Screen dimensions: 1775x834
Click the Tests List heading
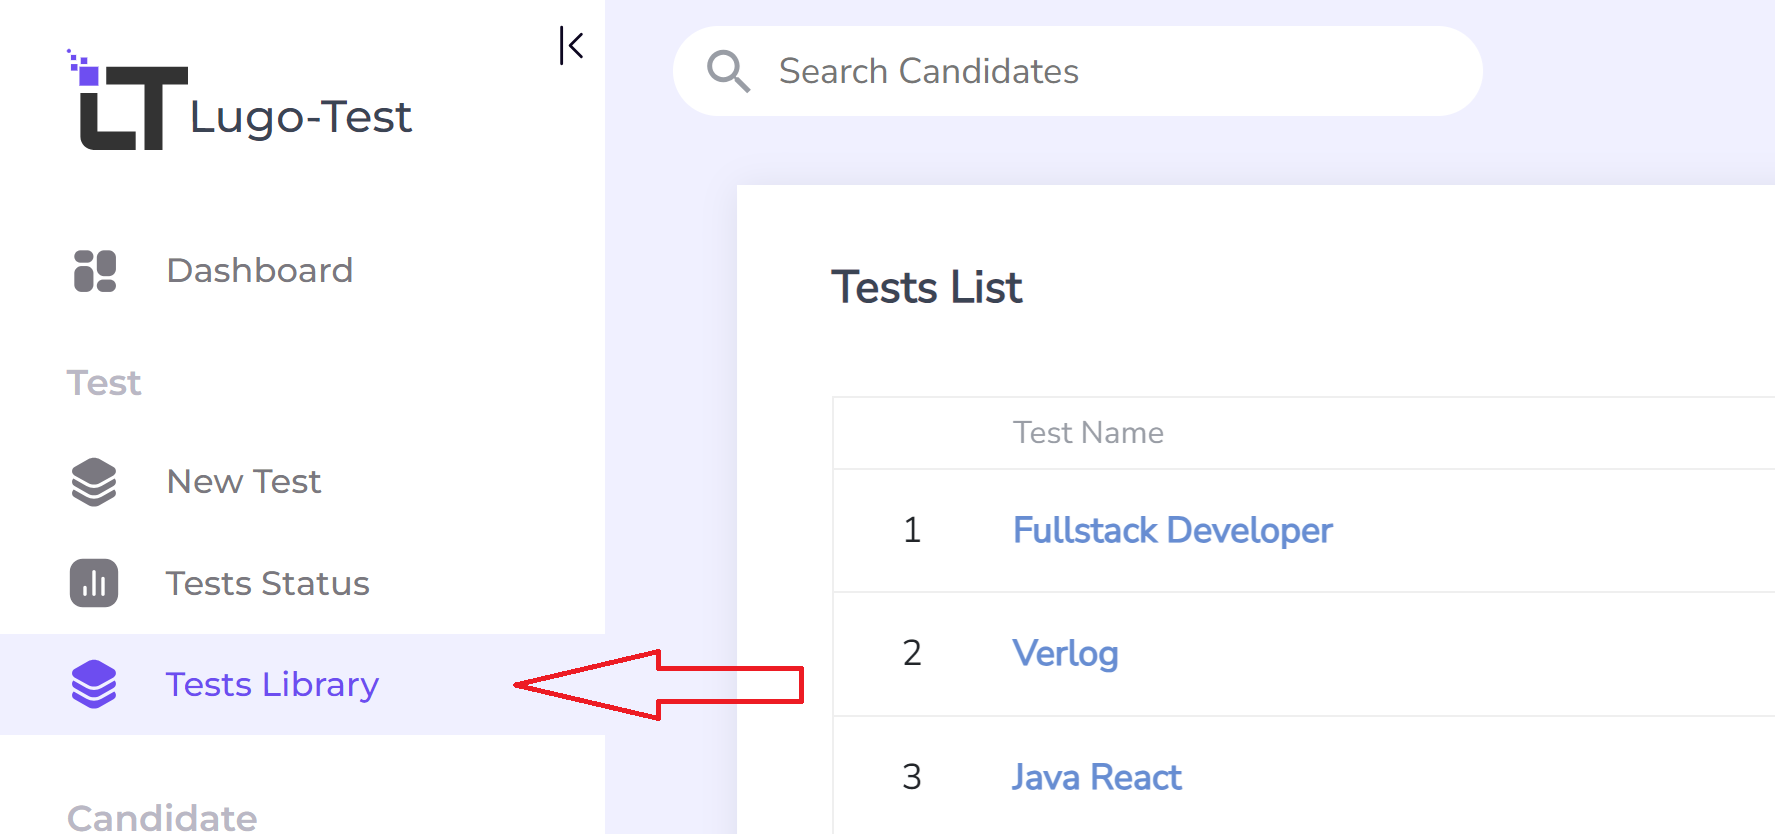point(926,288)
